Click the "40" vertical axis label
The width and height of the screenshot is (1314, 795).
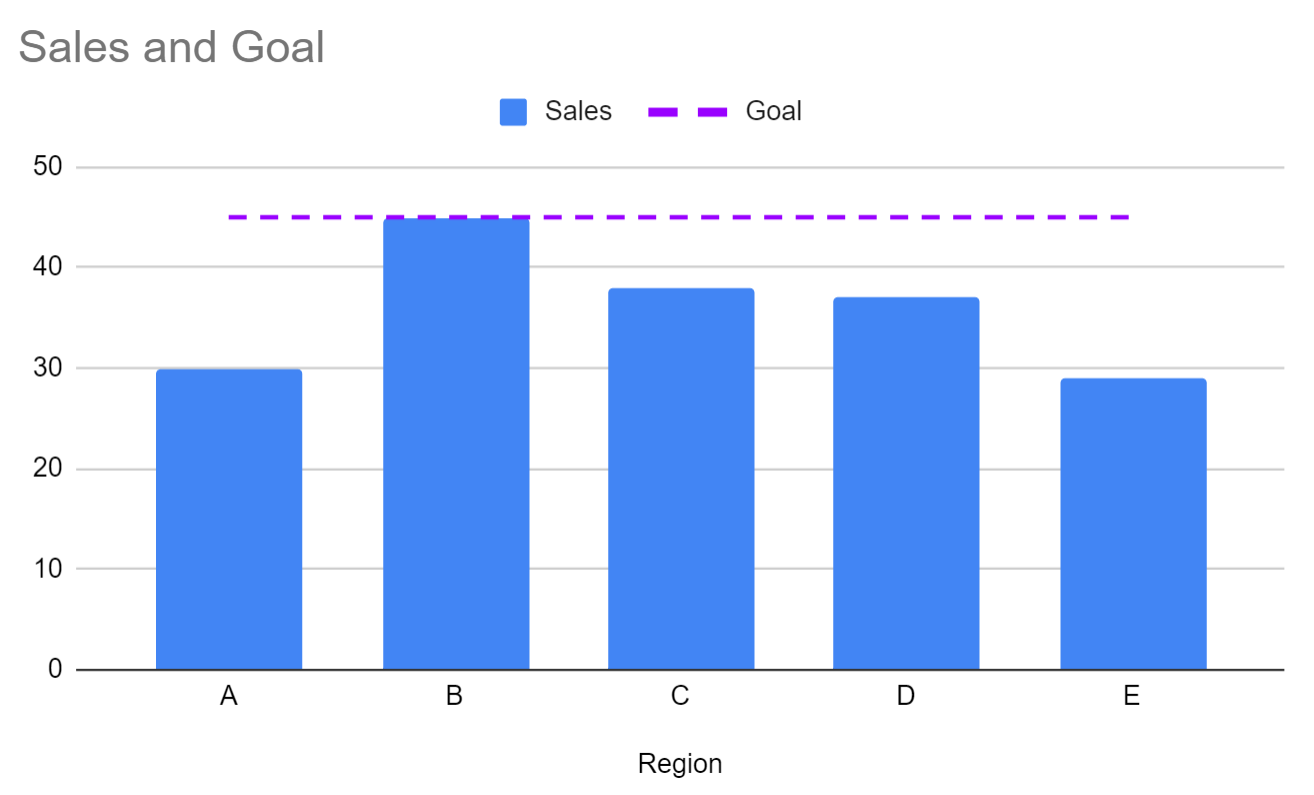(x=48, y=267)
